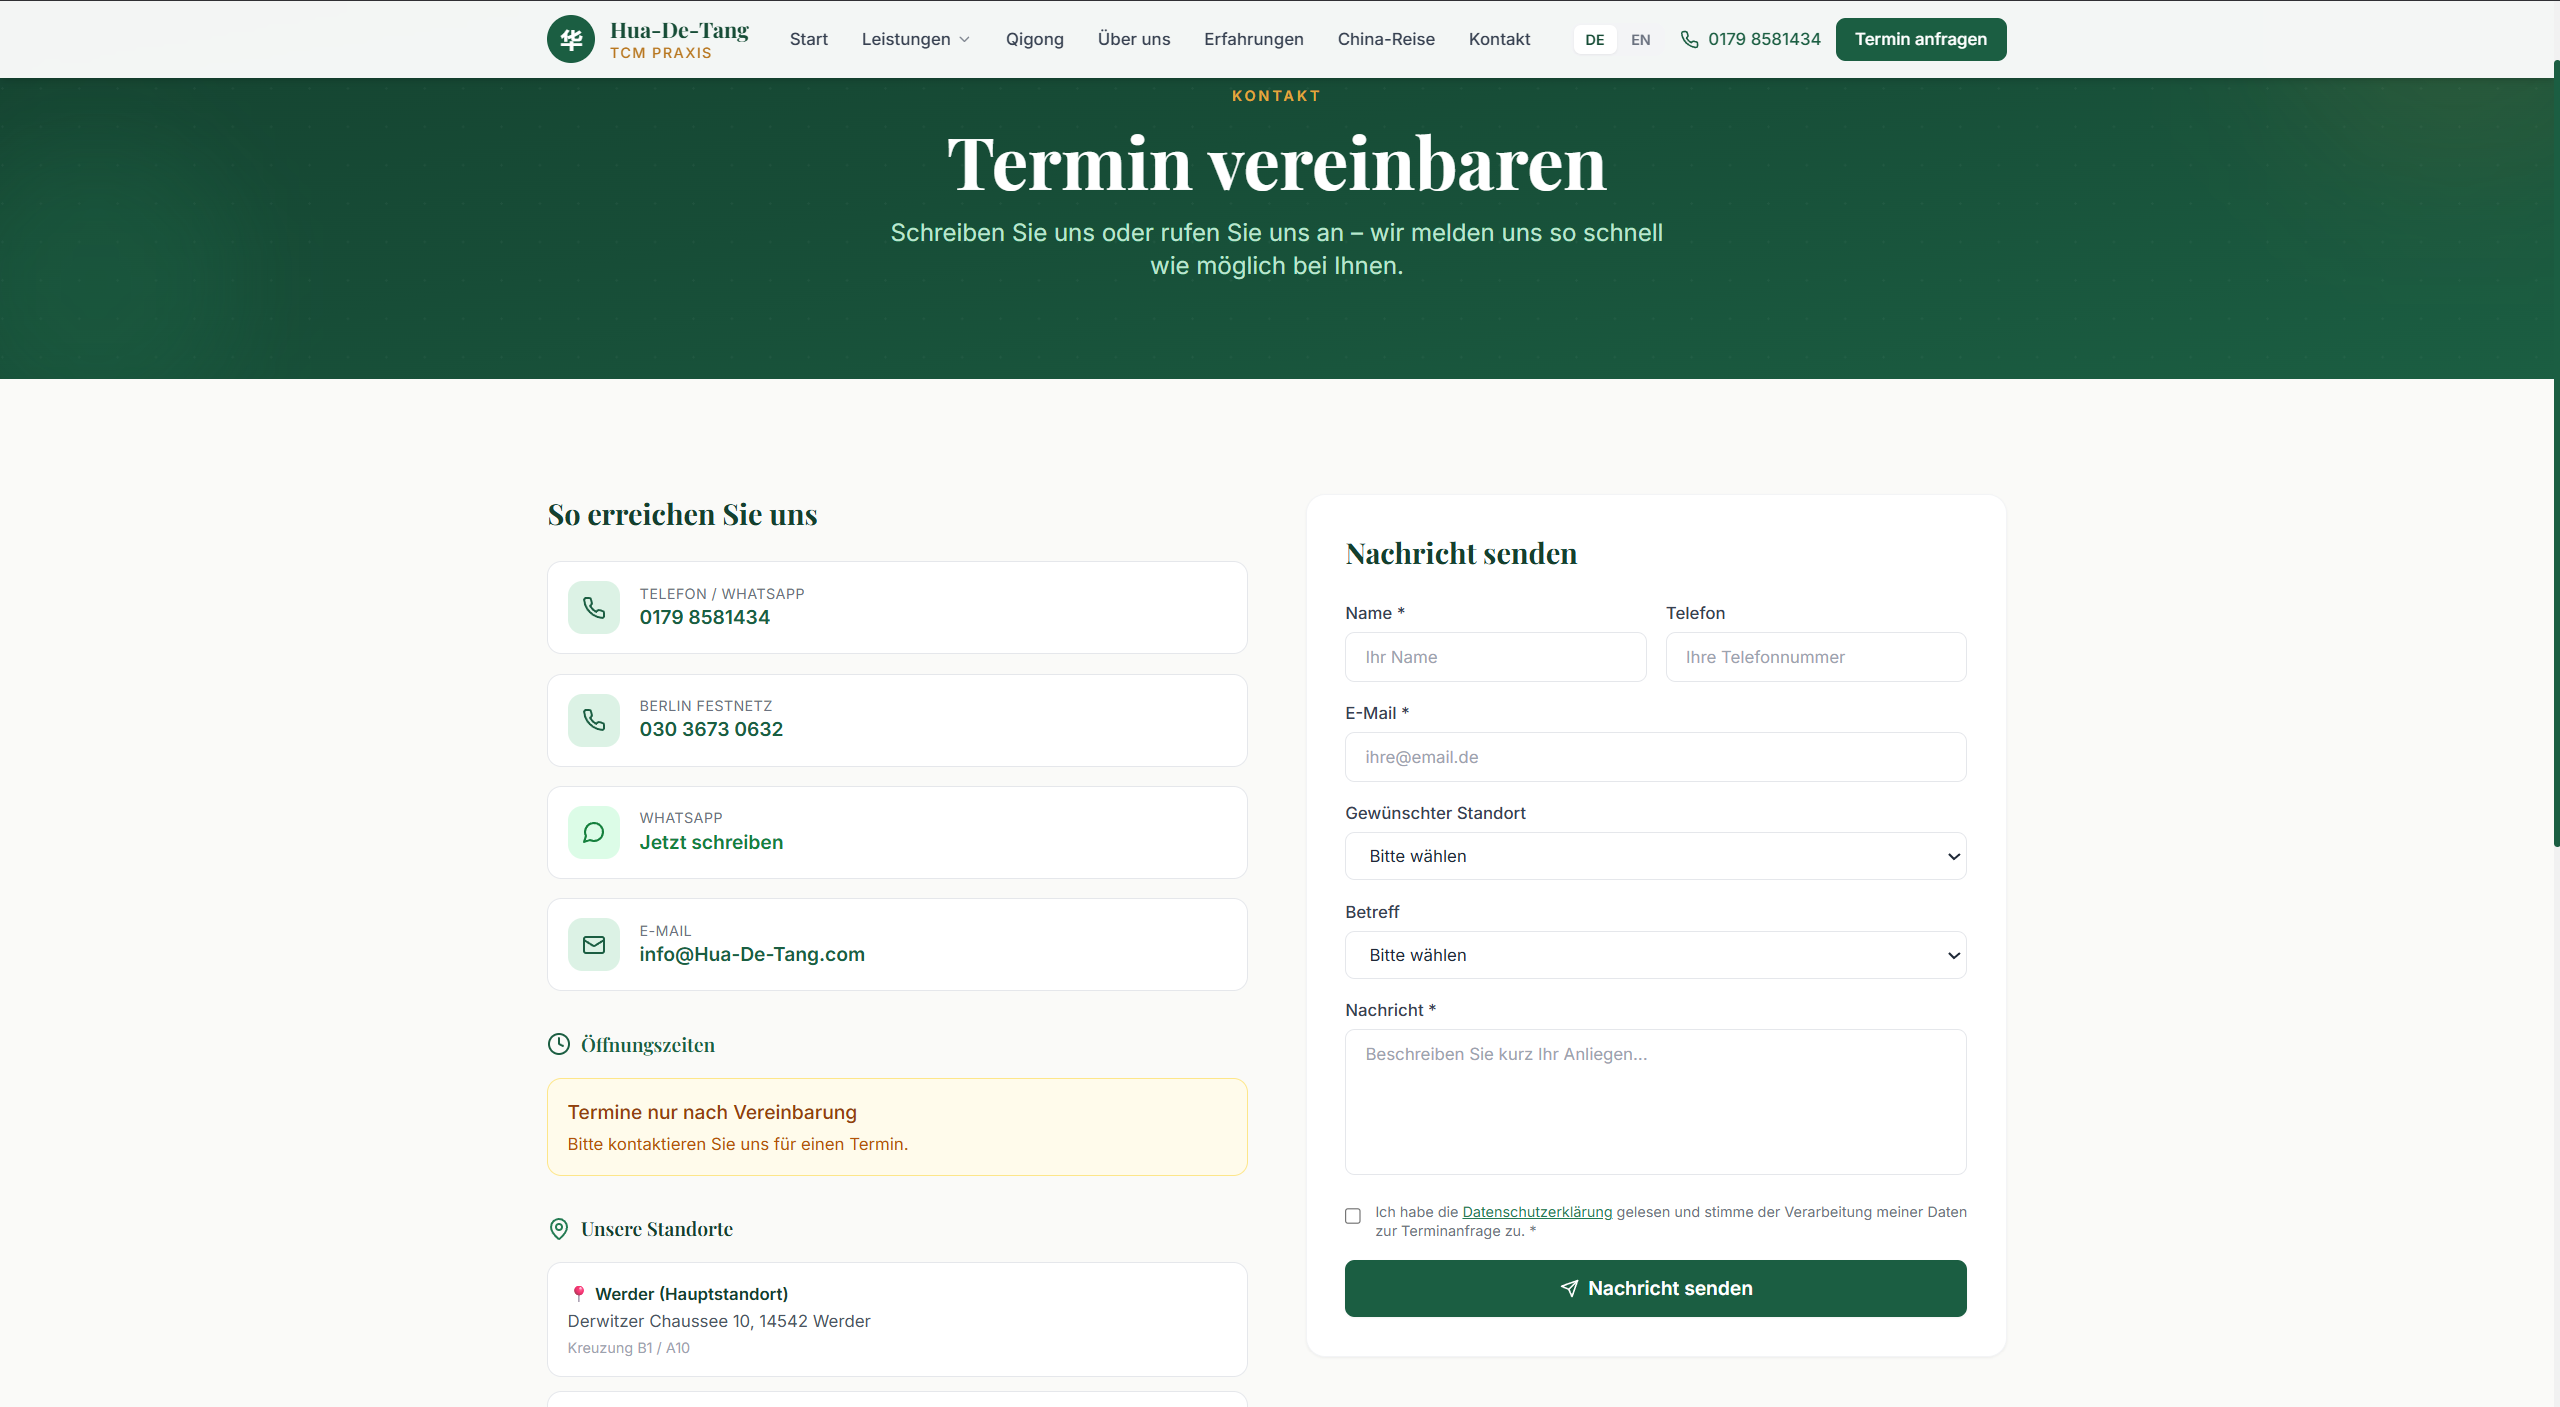Open the China-Reise menu item
The width and height of the screenshot is (2560, 1407).
[1386, 39]
